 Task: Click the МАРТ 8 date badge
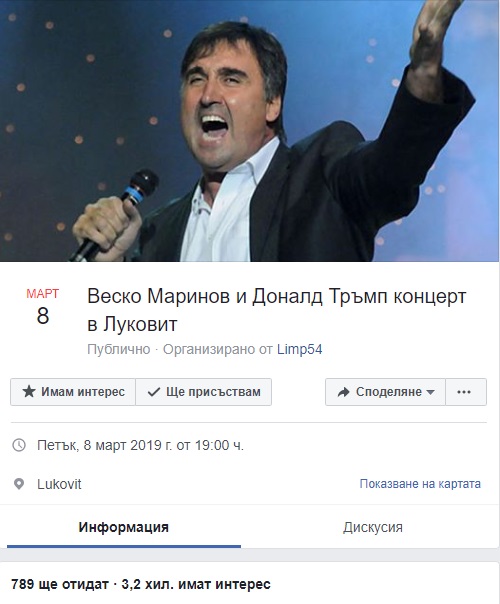pos(42,307)
